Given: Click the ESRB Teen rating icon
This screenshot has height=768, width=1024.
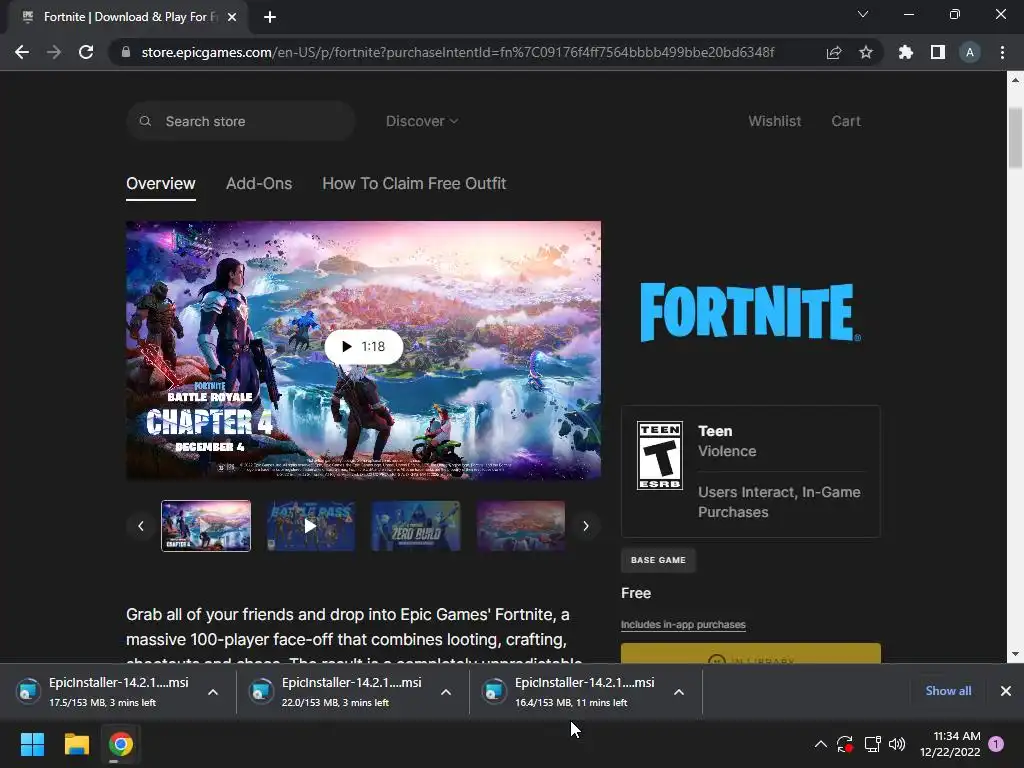Looking at the screenshot, I should [660, 455].
